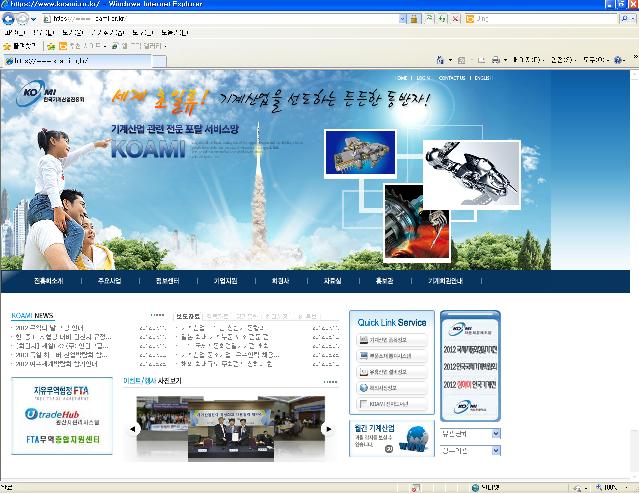Click the ENGLISH link in the top header
This screenshot has width=639, height=494.
(483, 77)
